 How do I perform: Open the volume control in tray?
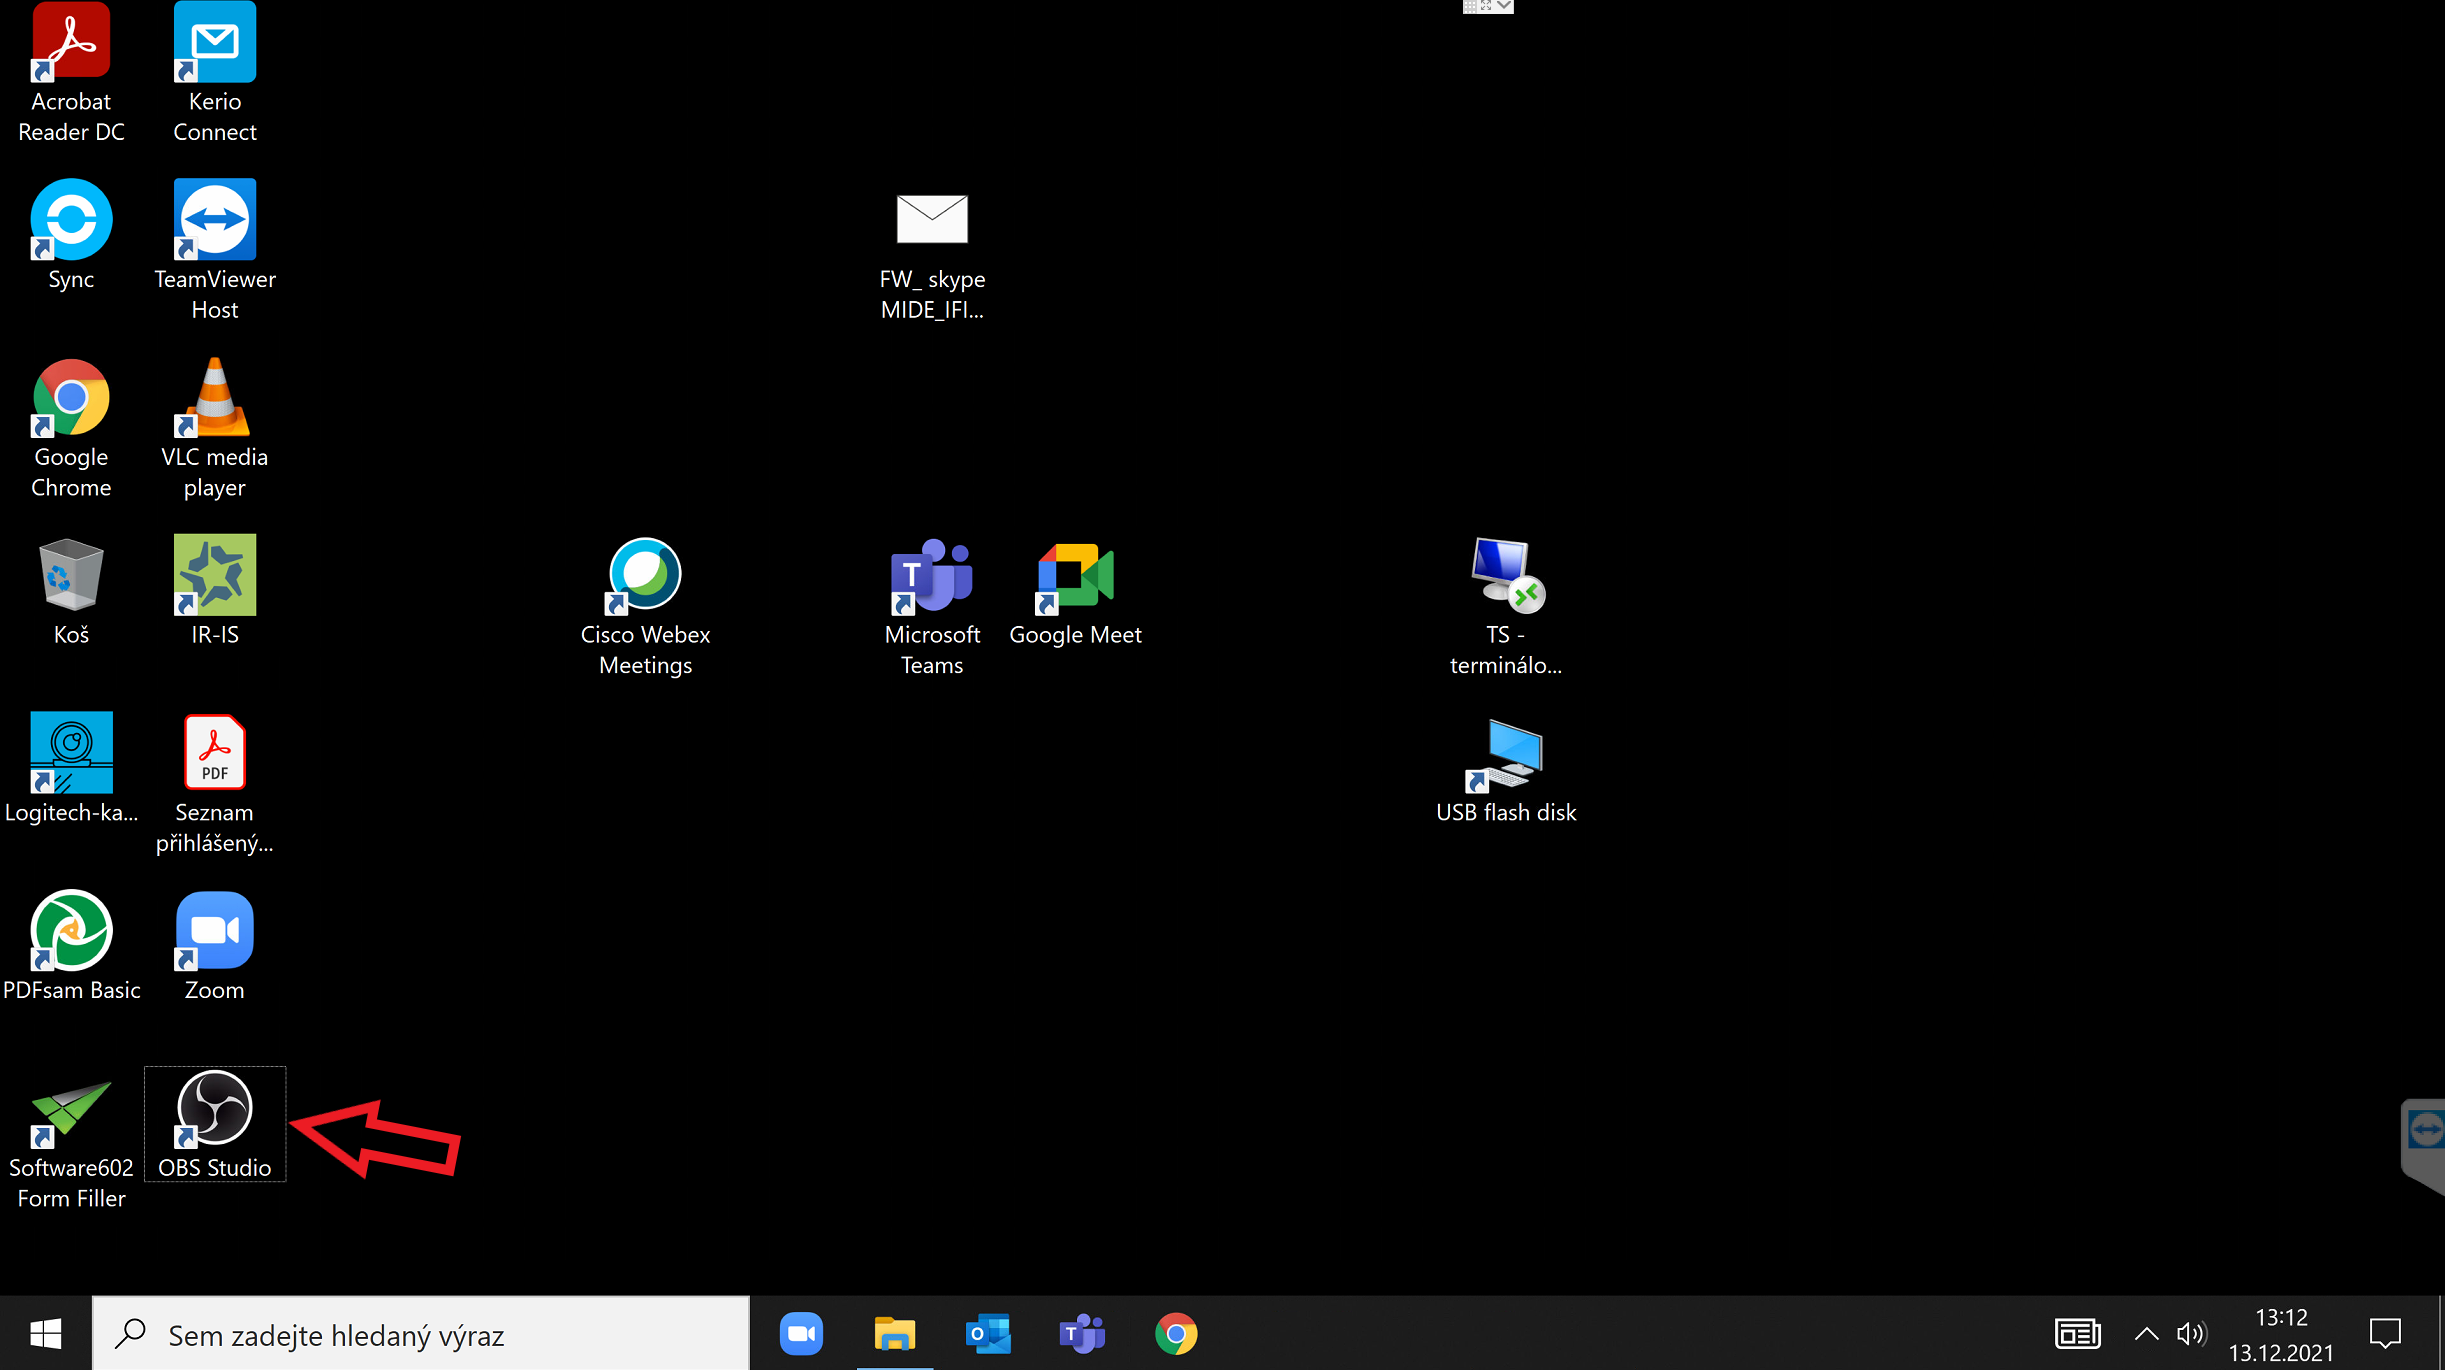coord(2191,1333)
